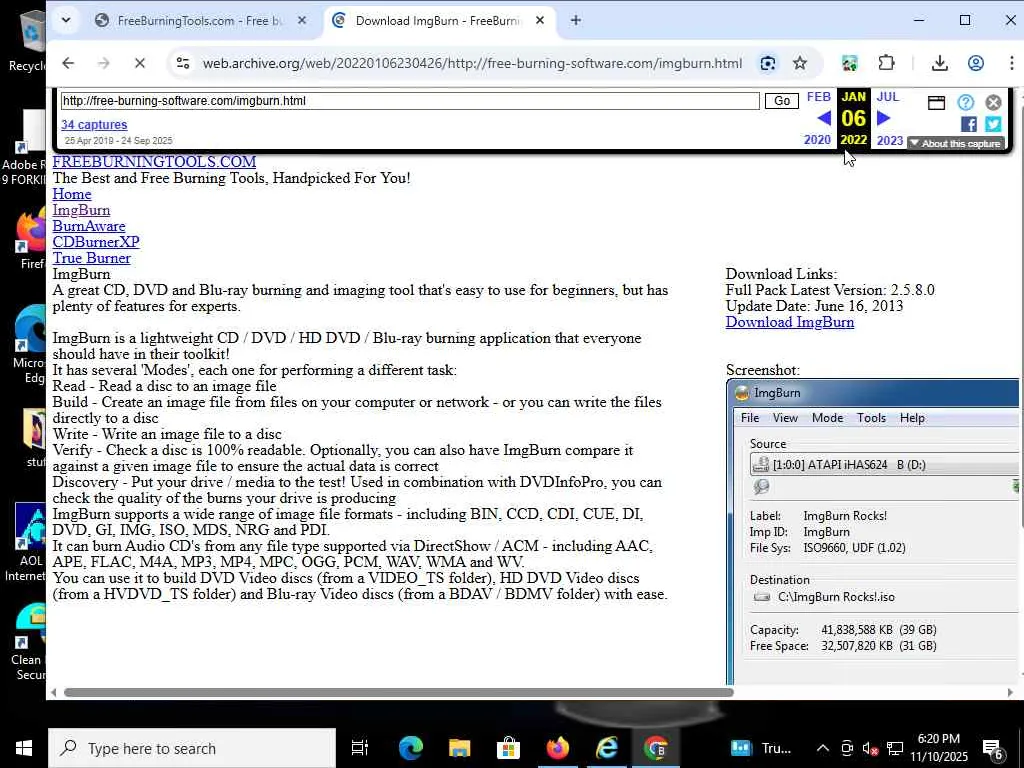The image size is (1024, 768).
Task: Share the capture on Facebook
Action: point(968,124)
